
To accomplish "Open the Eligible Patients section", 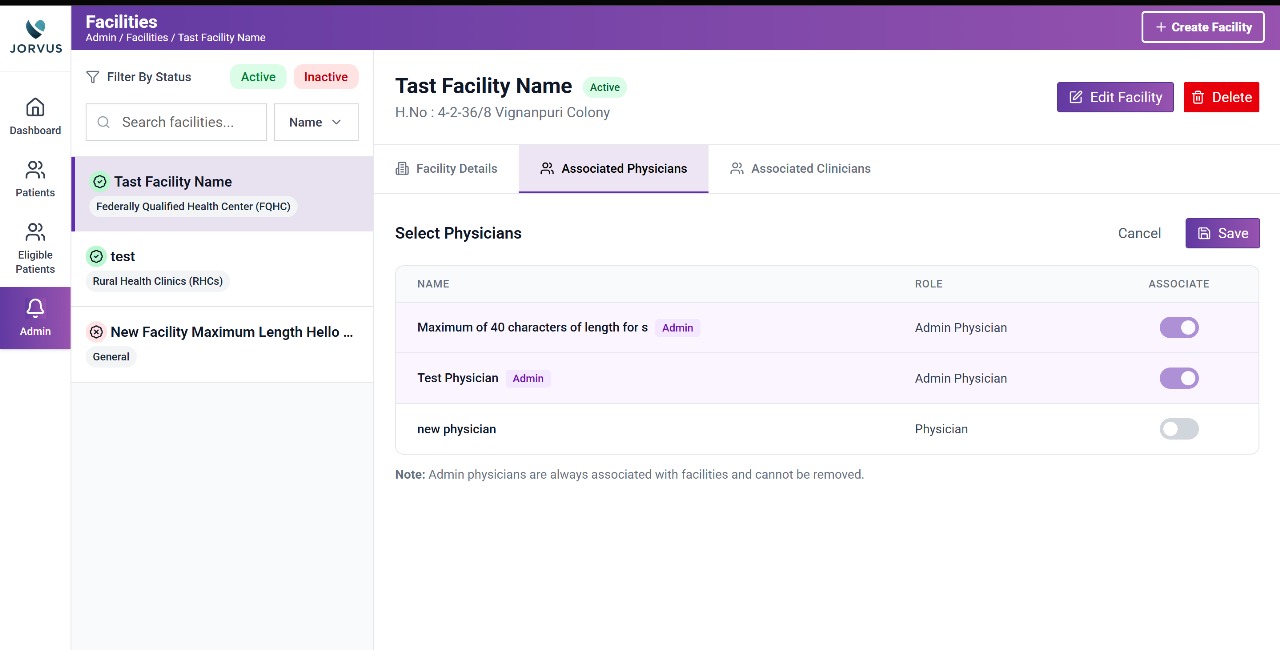I will pyautogui.click(x=35, y=244).
